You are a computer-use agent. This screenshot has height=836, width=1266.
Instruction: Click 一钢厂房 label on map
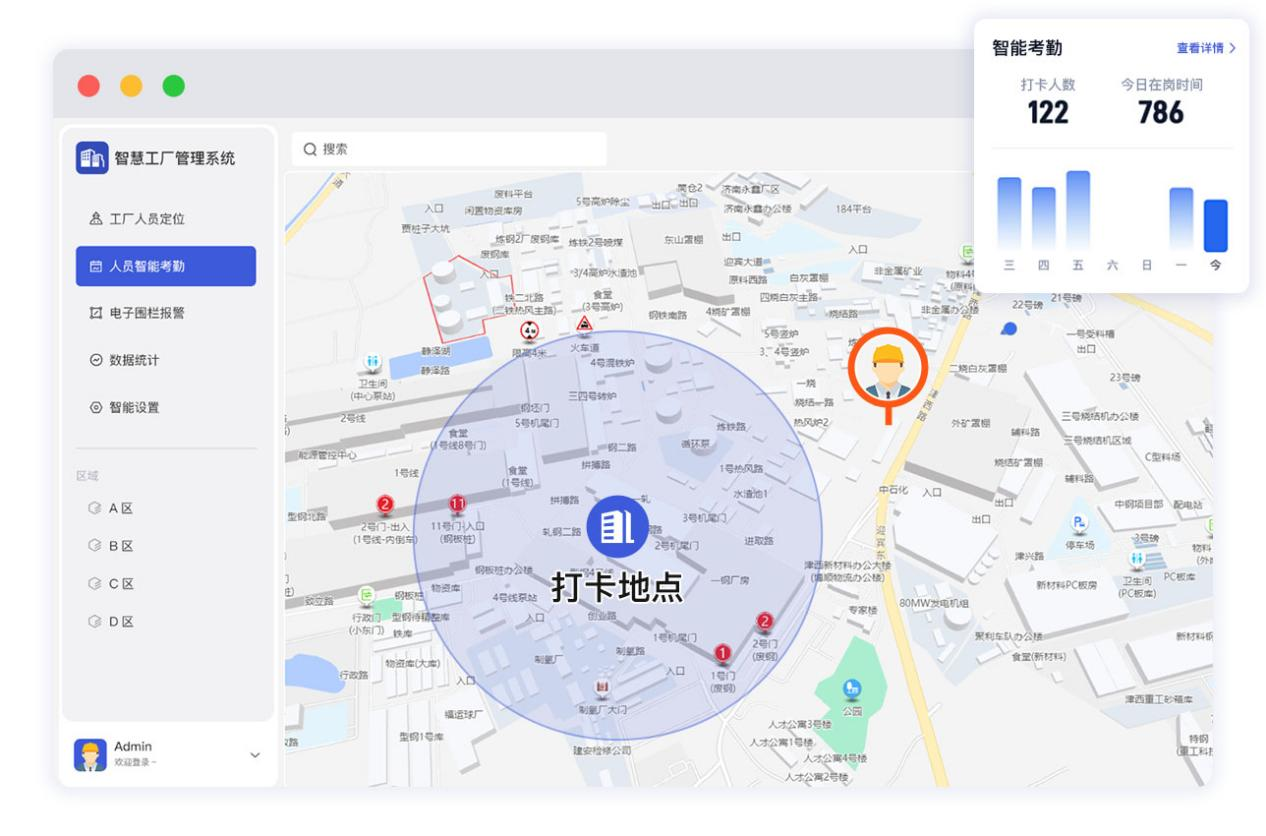click(729, 581)
